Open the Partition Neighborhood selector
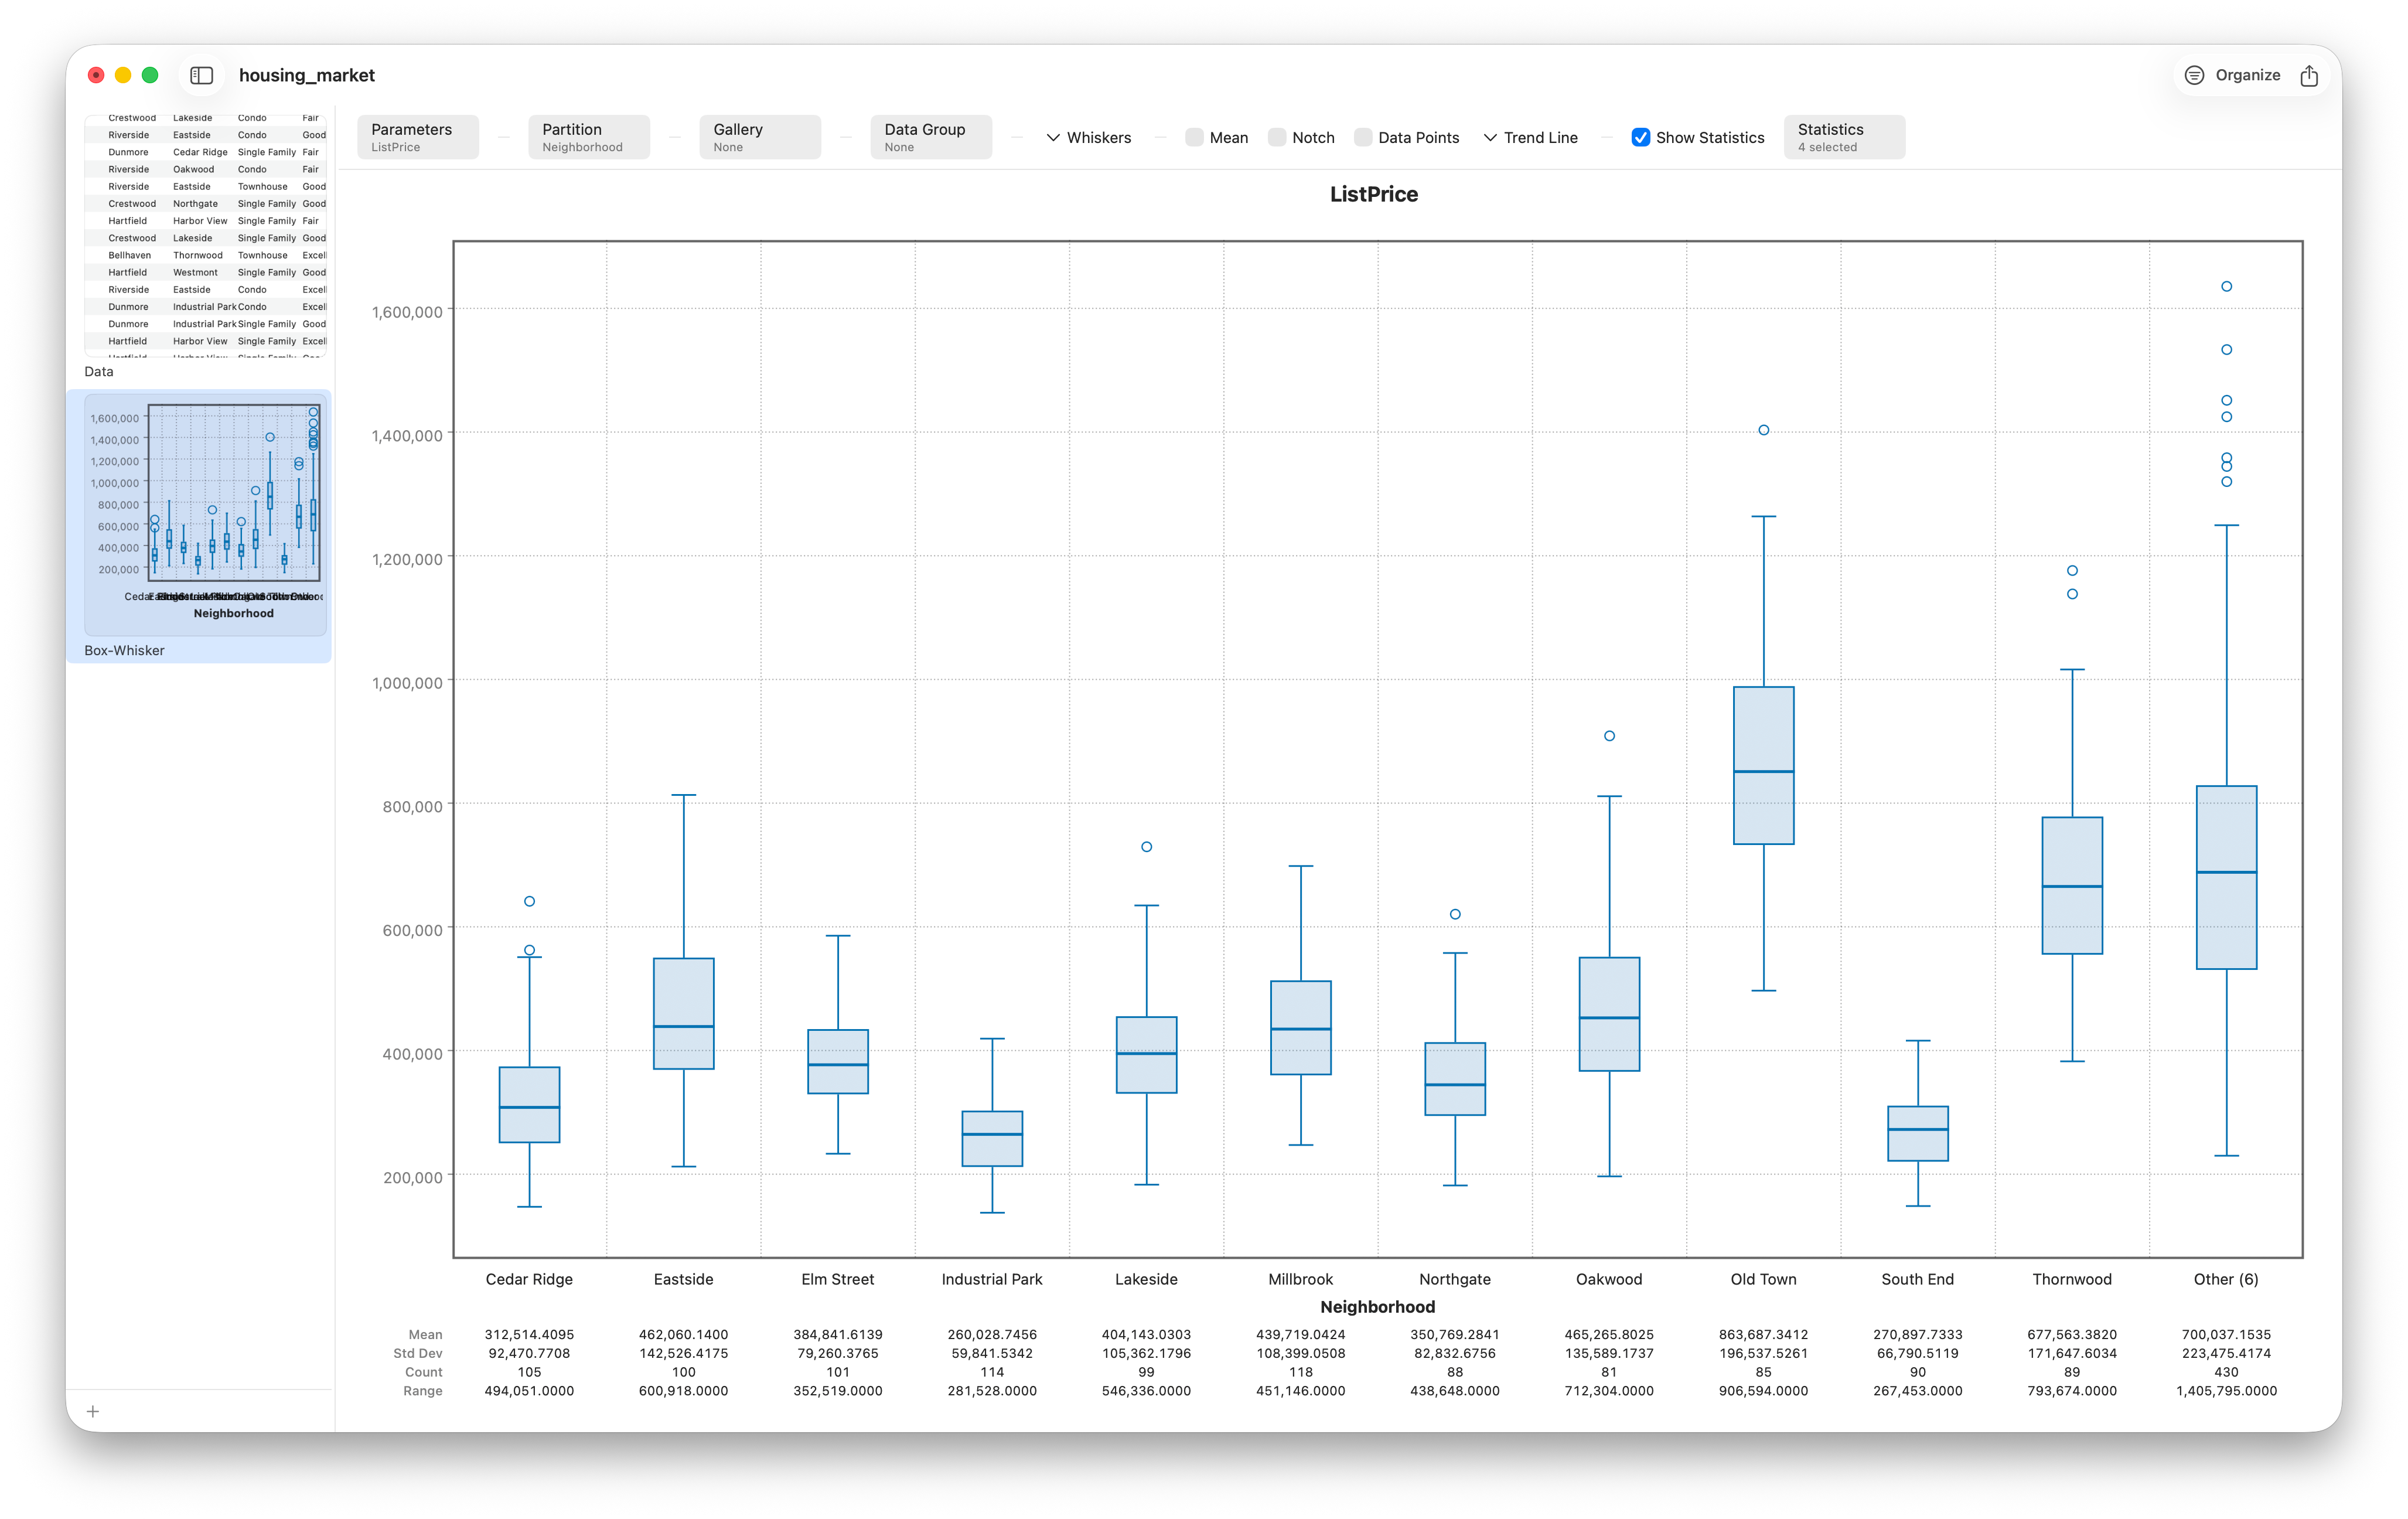 coord(589,137)
